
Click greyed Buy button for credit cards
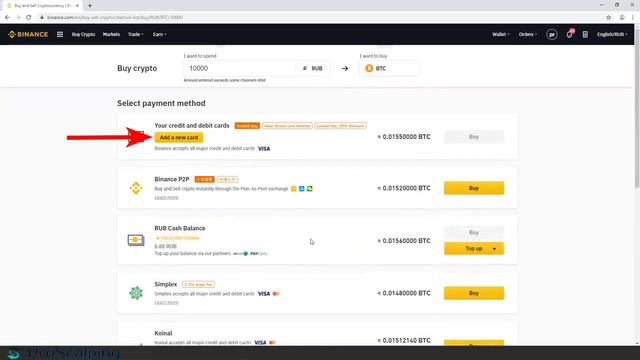(x=474, y=137)
